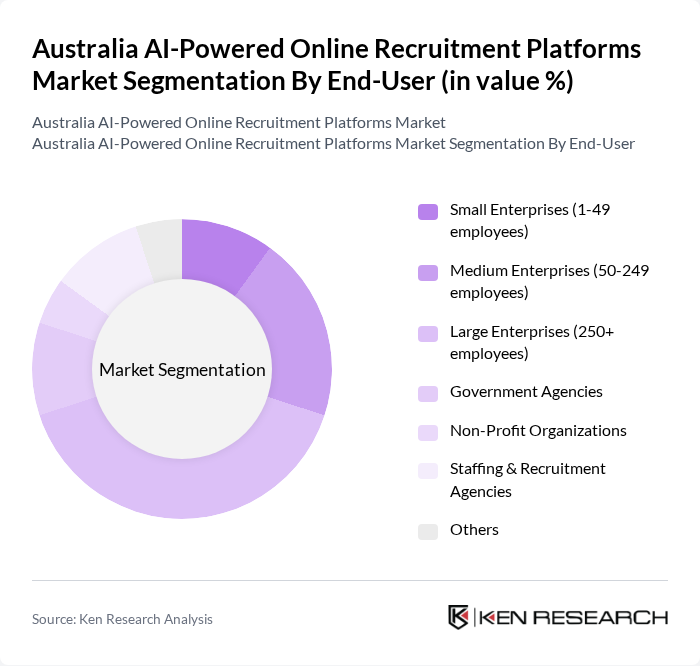Click the chart's main bold title
Viewport: 700px width, 666px height.
click(337, 65)
